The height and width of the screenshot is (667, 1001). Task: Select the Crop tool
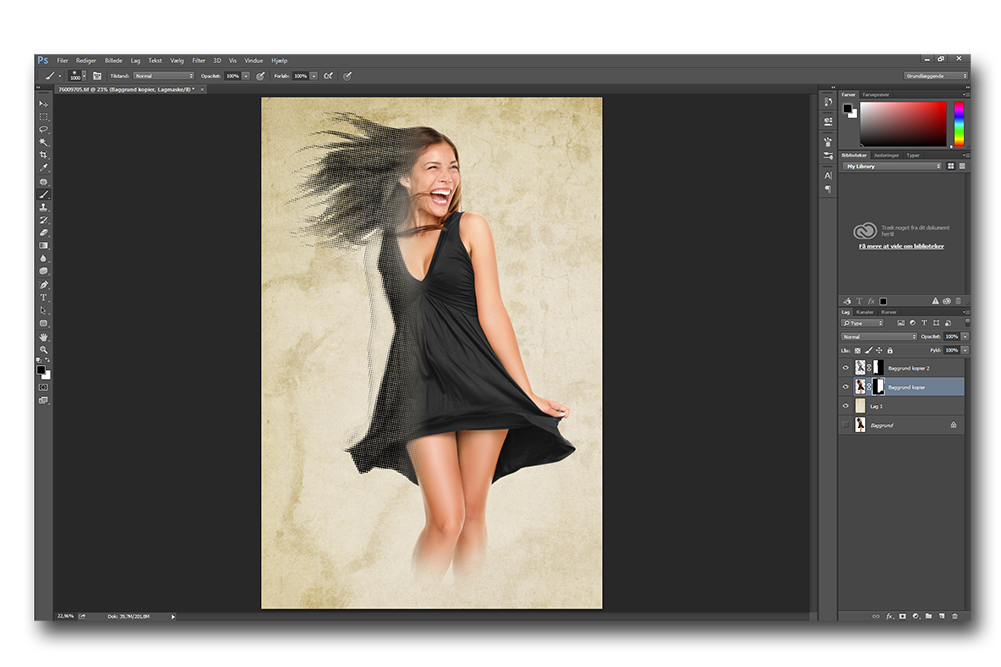click(x=43, y=155)
